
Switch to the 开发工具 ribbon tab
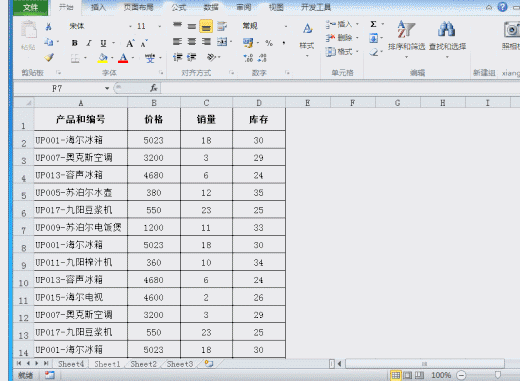tap(316, 7)
